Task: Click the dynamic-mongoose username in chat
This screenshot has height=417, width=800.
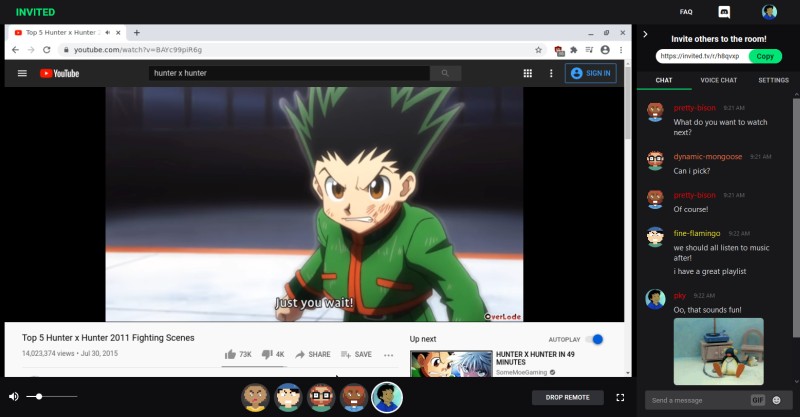Action: click(708, 156)
